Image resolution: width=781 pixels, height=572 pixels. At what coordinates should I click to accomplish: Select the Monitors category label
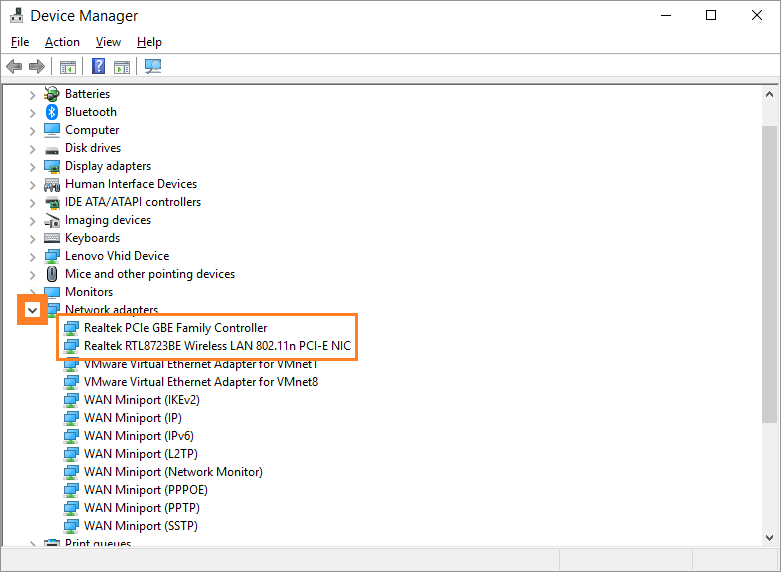click(89, 292)
